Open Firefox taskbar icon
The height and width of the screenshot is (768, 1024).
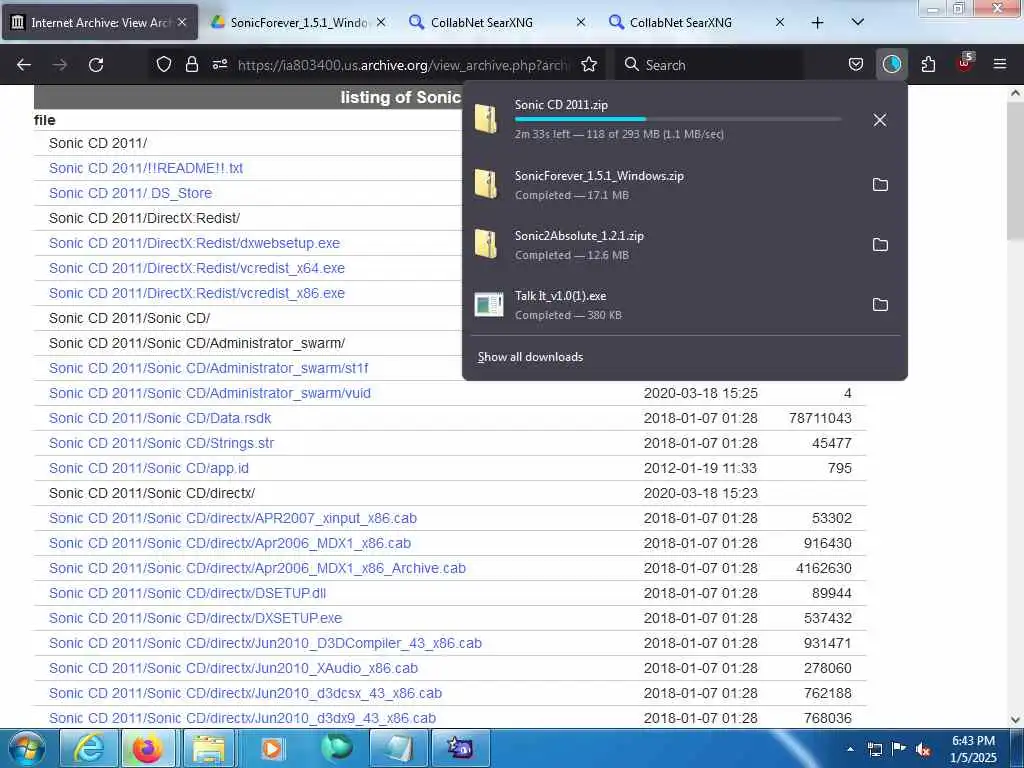coord(148,748)
